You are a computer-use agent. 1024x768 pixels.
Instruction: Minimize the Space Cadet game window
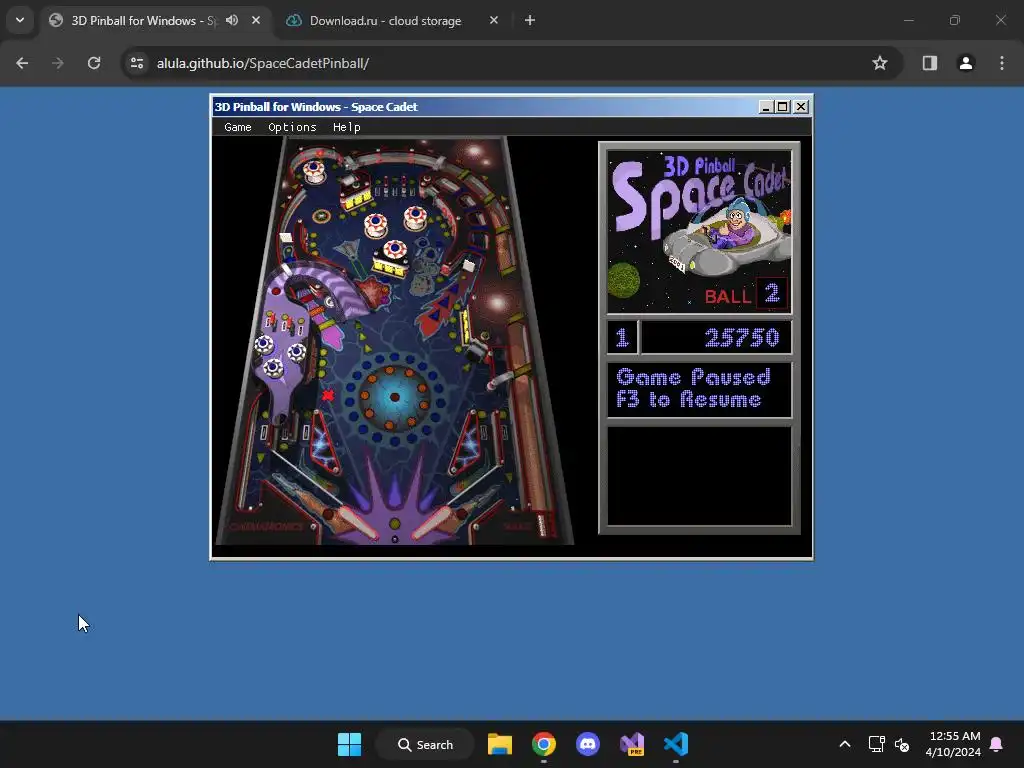pyautogui.click(x=766, y=107)
